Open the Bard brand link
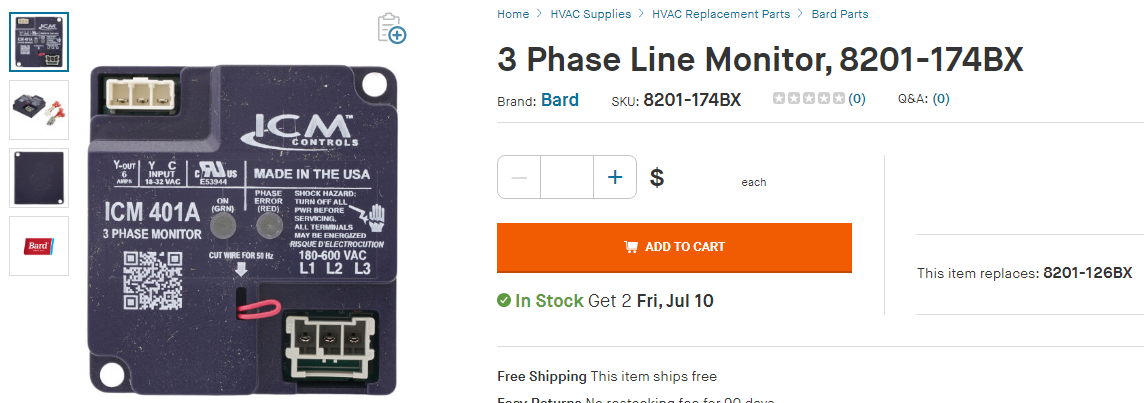1144x403 pixels. click(560, 99)
